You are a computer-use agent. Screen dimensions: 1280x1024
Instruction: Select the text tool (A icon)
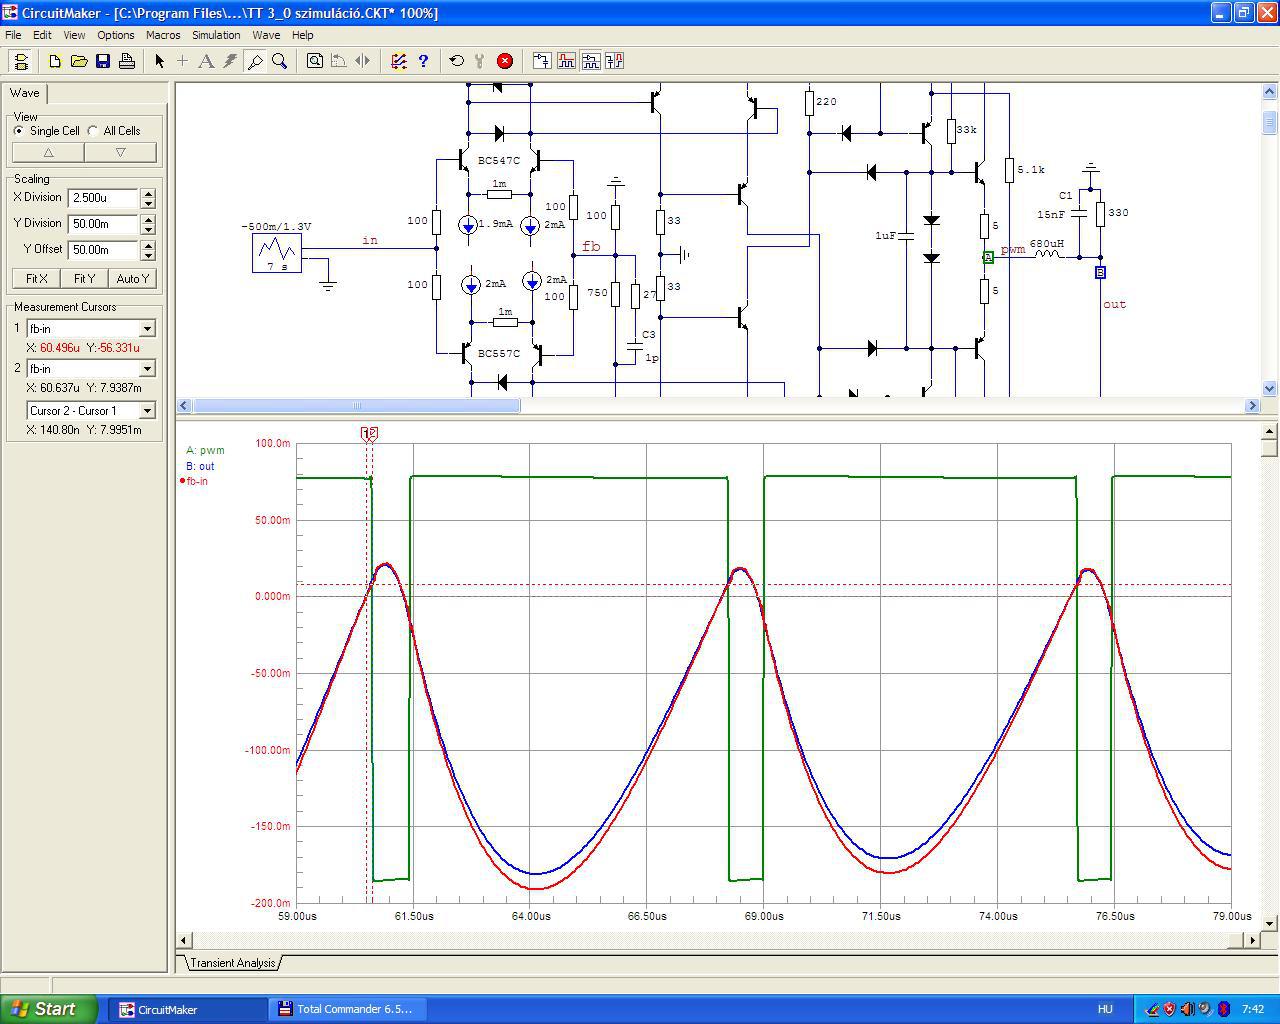pos(206,61)
